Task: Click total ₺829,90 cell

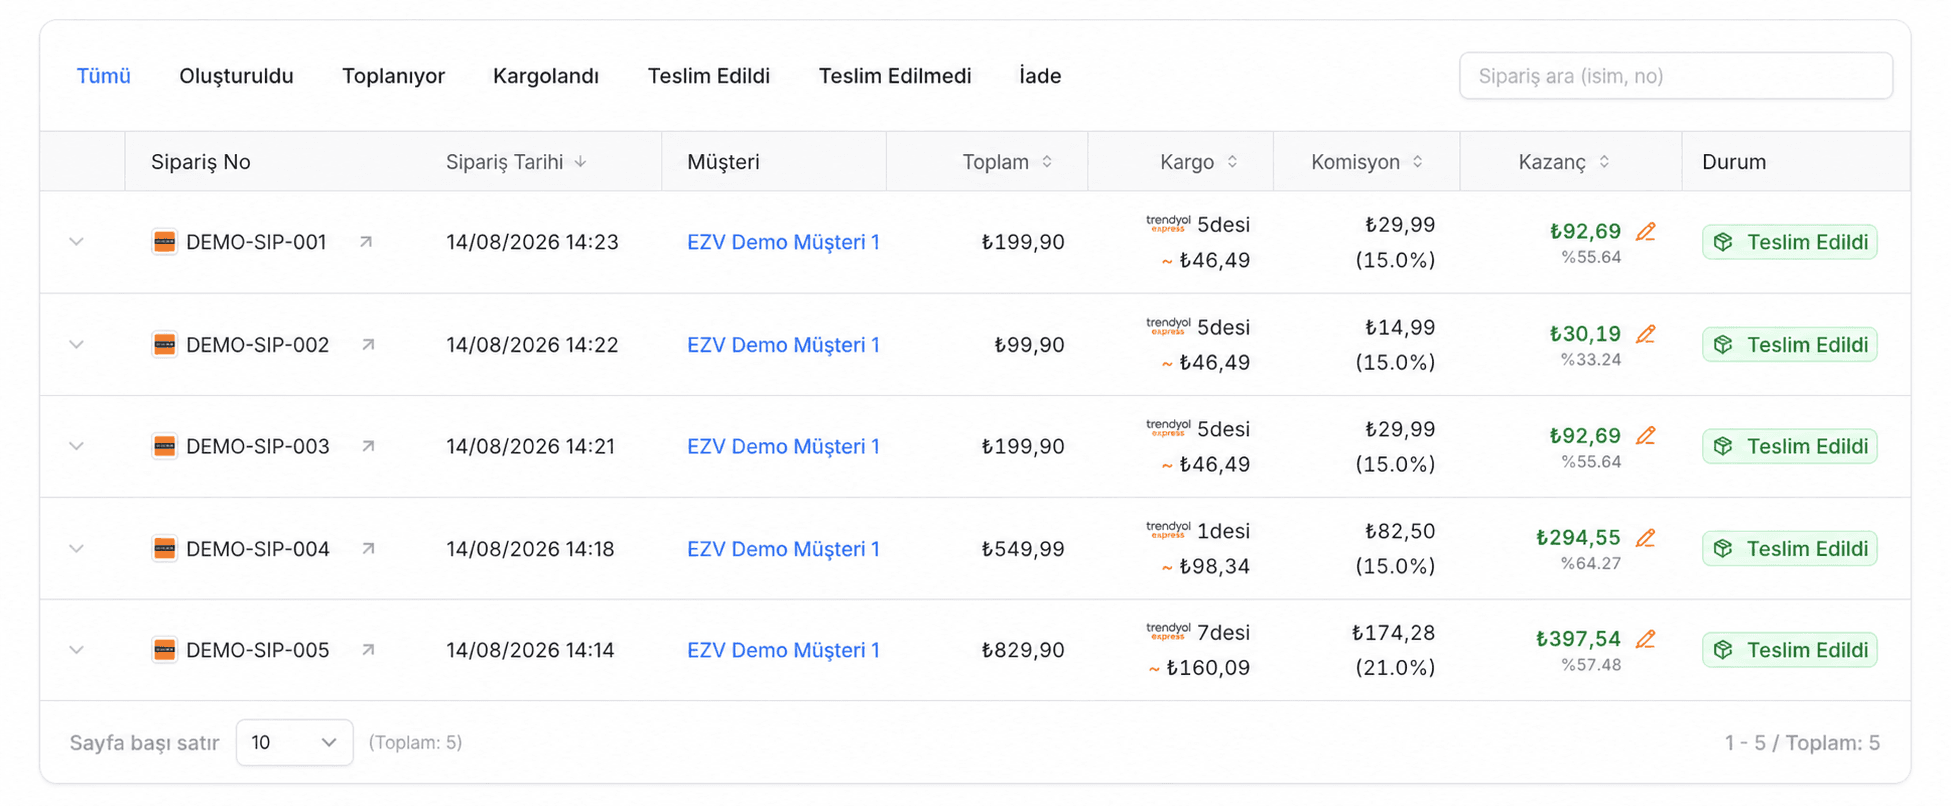Action: click(1022, 651)
